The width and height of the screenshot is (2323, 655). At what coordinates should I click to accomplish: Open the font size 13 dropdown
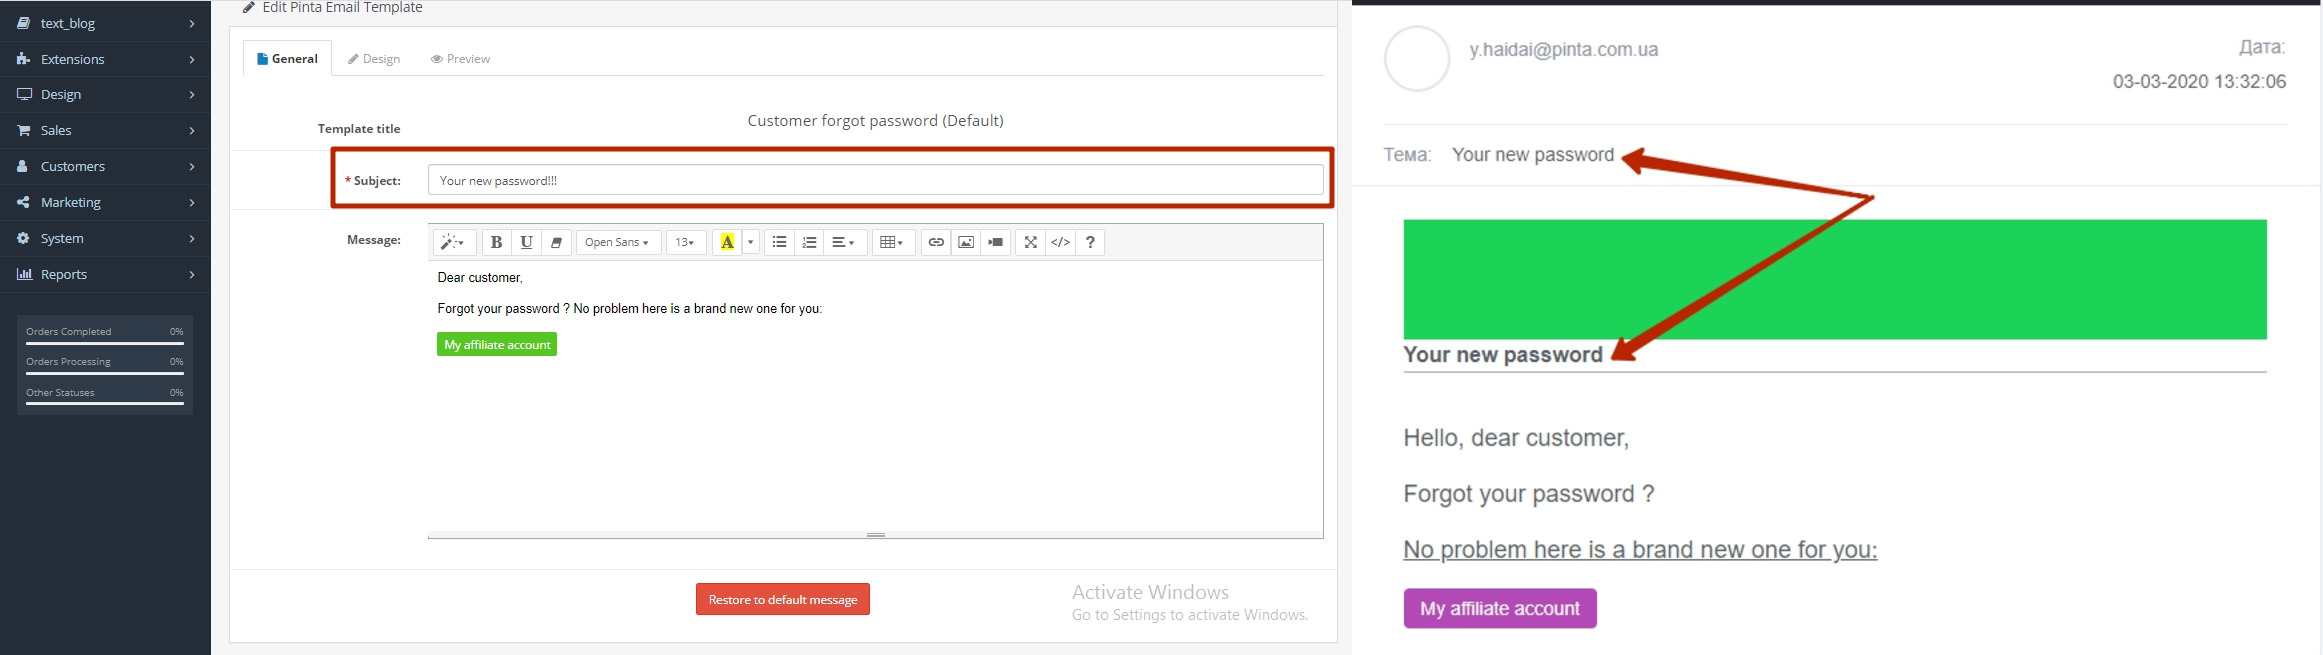click(685, 242)
